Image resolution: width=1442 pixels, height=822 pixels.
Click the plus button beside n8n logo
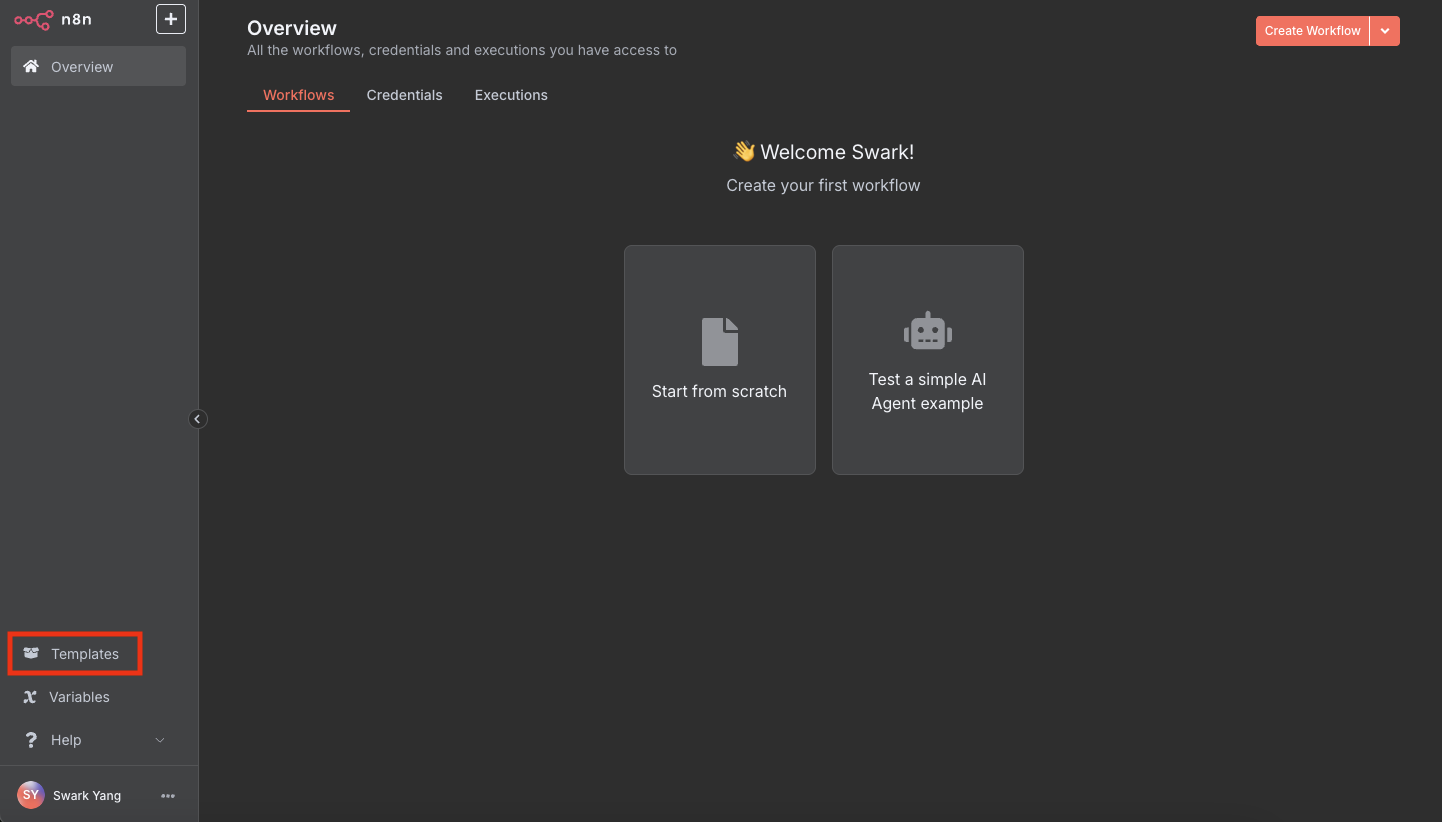pyautogui.click(x=171, y=19)
